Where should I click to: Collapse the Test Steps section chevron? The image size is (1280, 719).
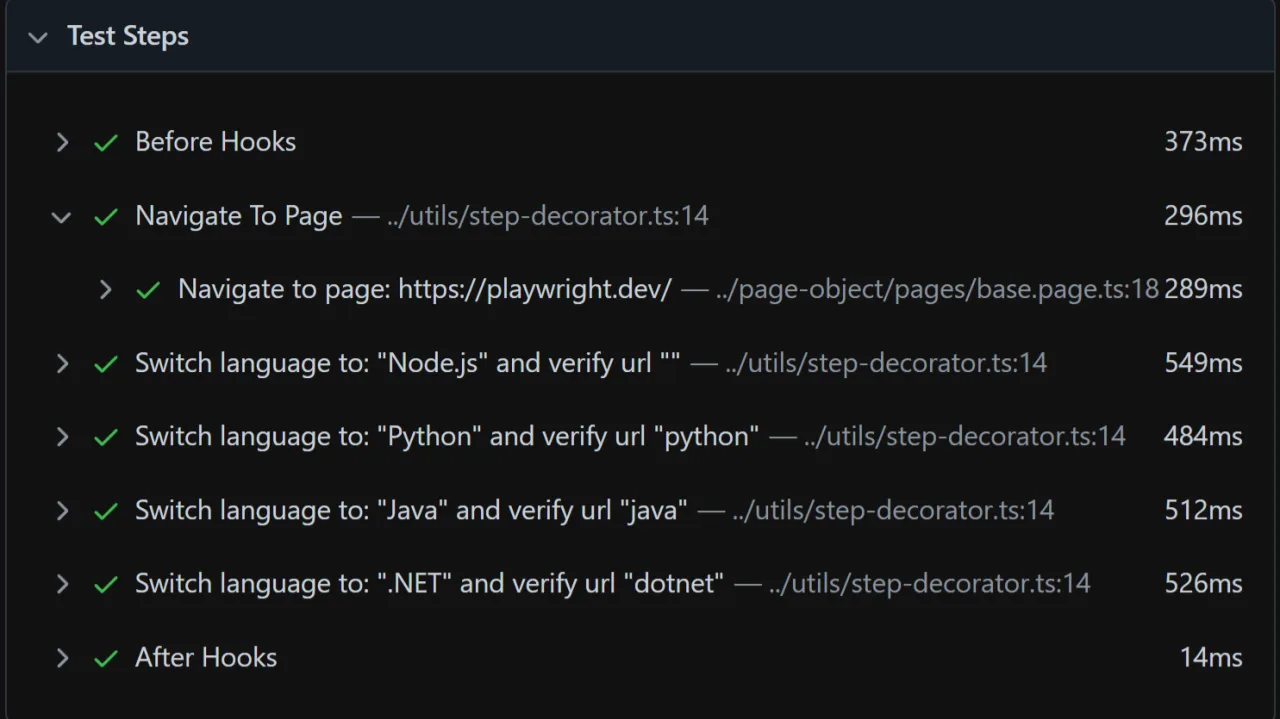pyautogui.click(x=38, y=38)
